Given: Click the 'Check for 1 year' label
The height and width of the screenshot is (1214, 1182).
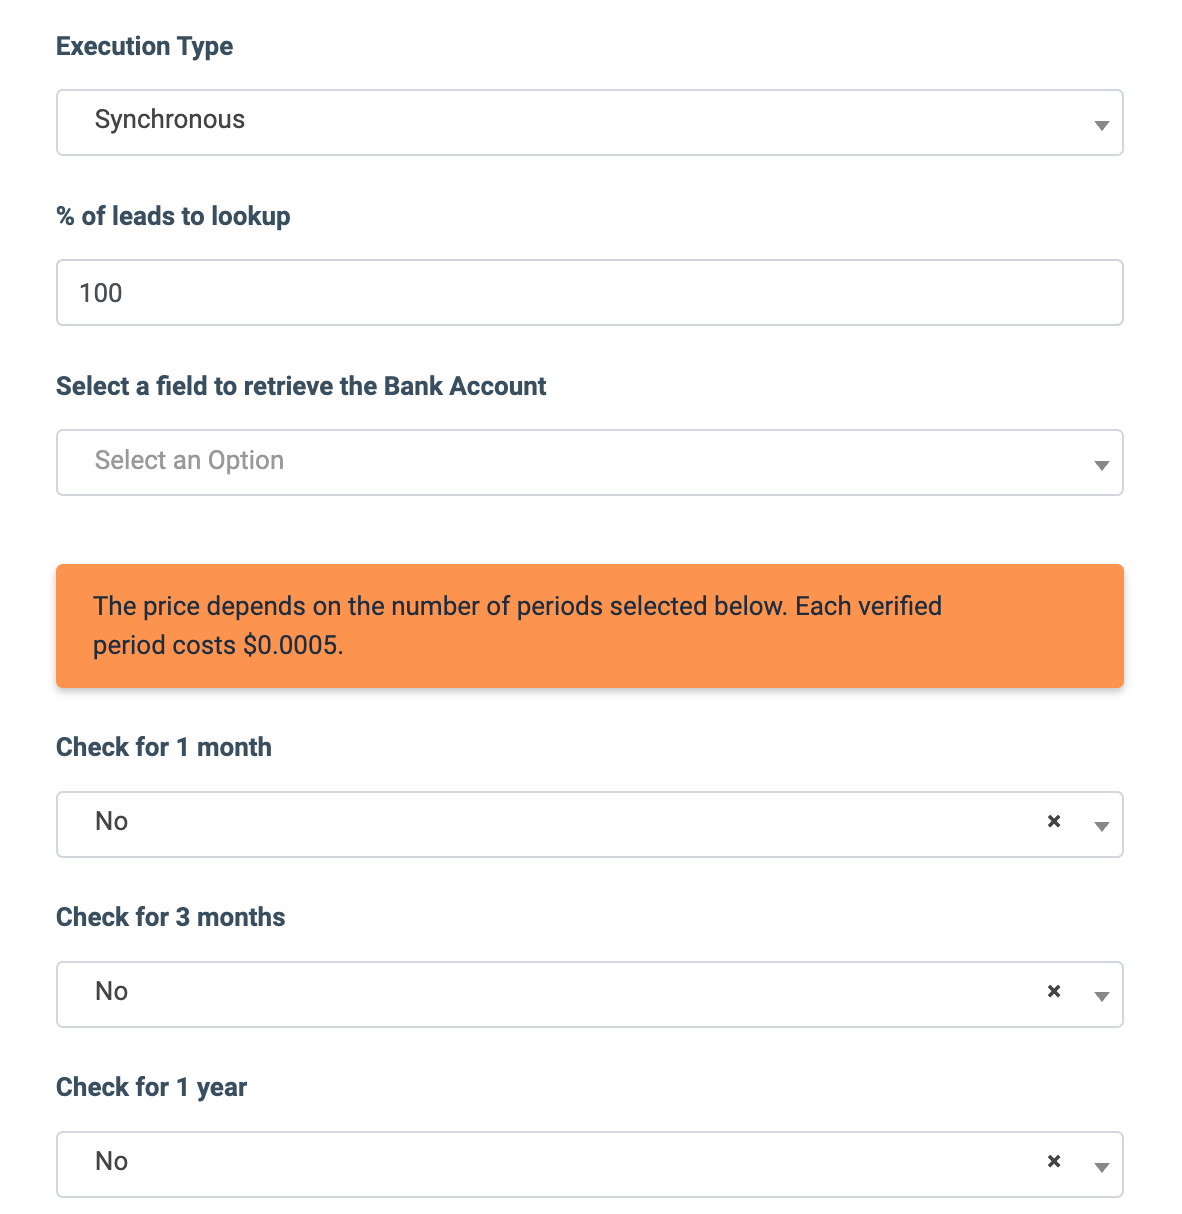Looking at the screenshot, I should click(151, 1088).
